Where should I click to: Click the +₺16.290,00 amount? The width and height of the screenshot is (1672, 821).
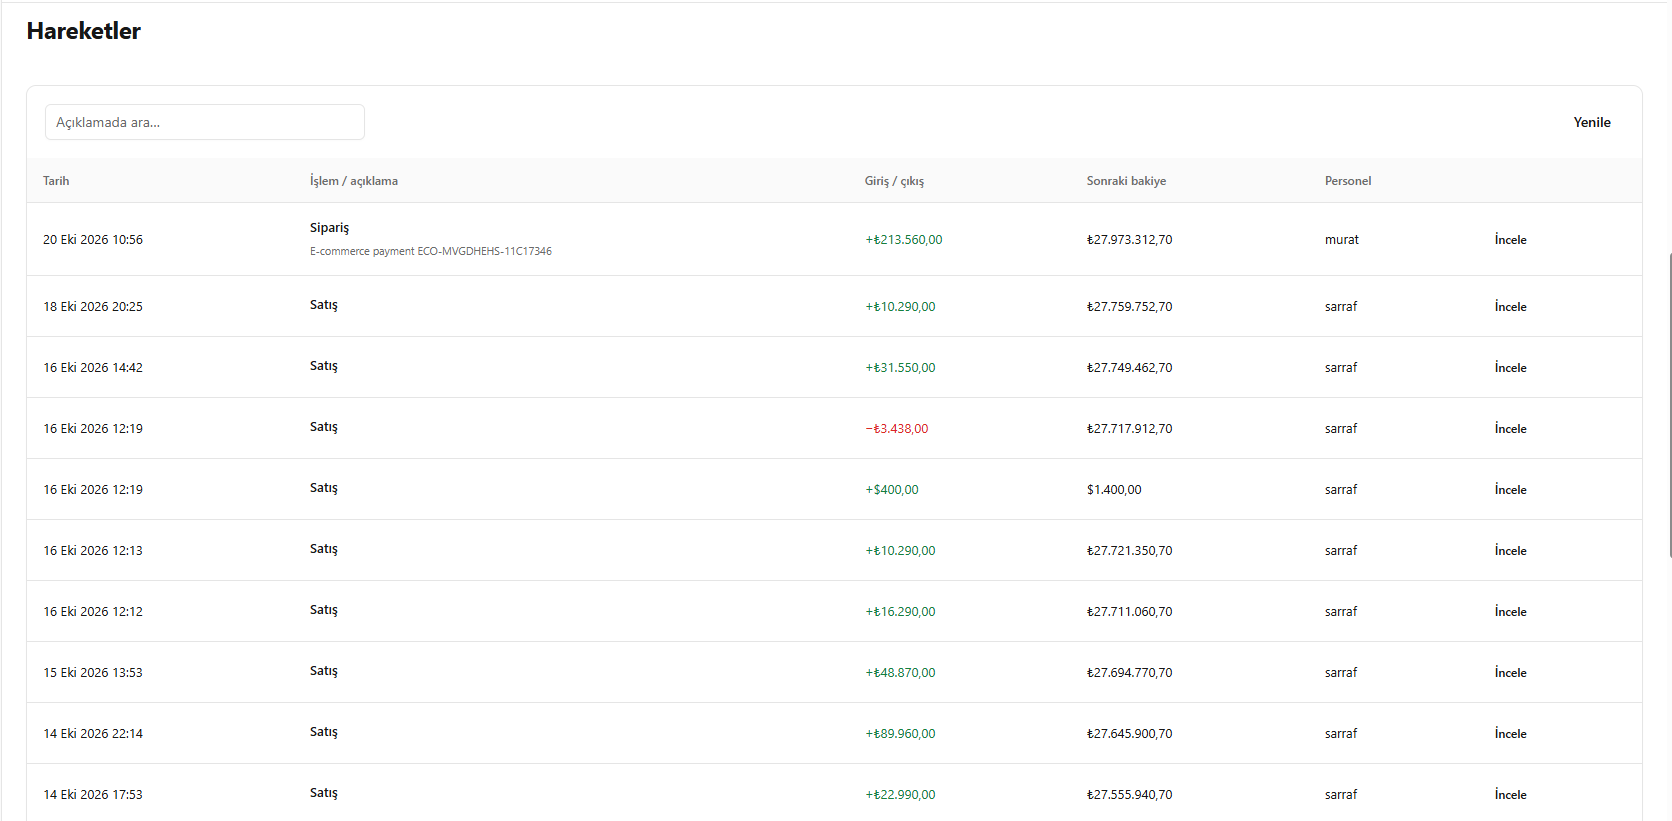click(x=900, y=612)
